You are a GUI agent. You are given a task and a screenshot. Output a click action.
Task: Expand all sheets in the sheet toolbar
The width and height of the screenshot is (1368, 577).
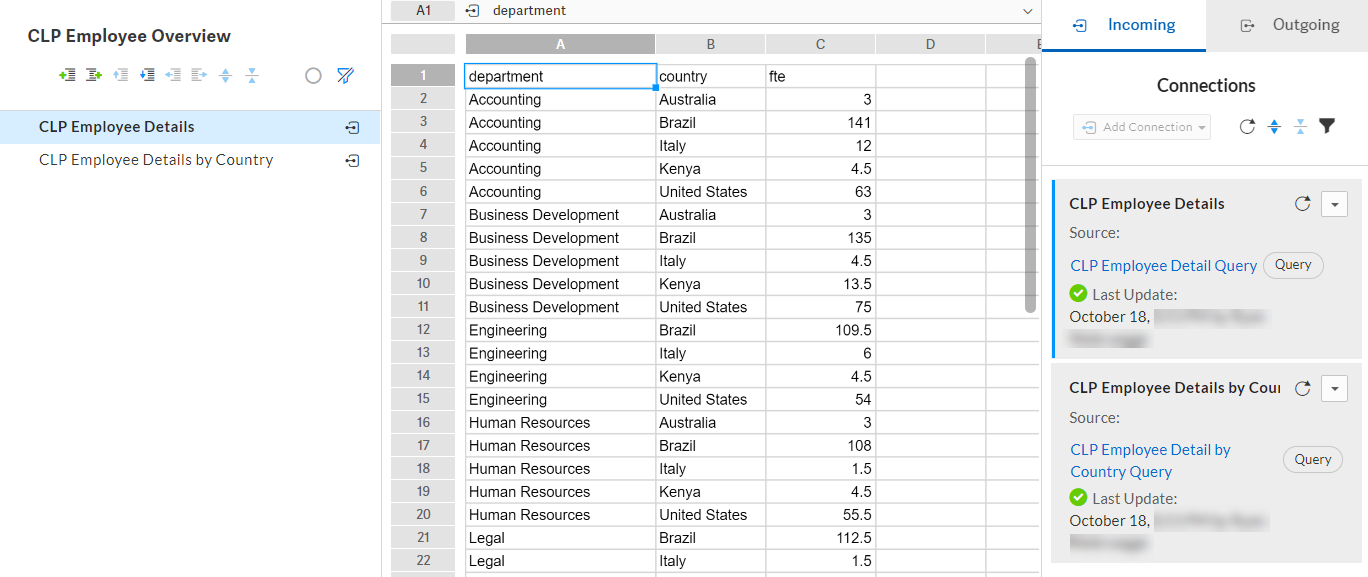(x=225, y=75)
